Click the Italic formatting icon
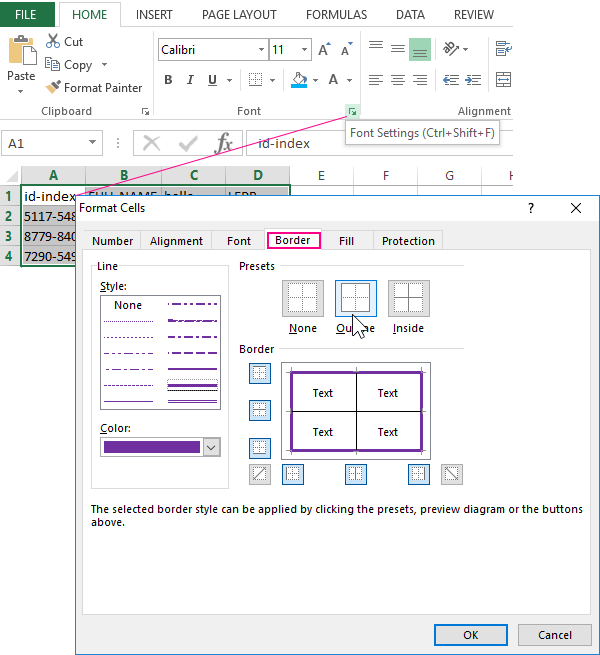Viewport: 600px width, 655px height. click(189, 80)
